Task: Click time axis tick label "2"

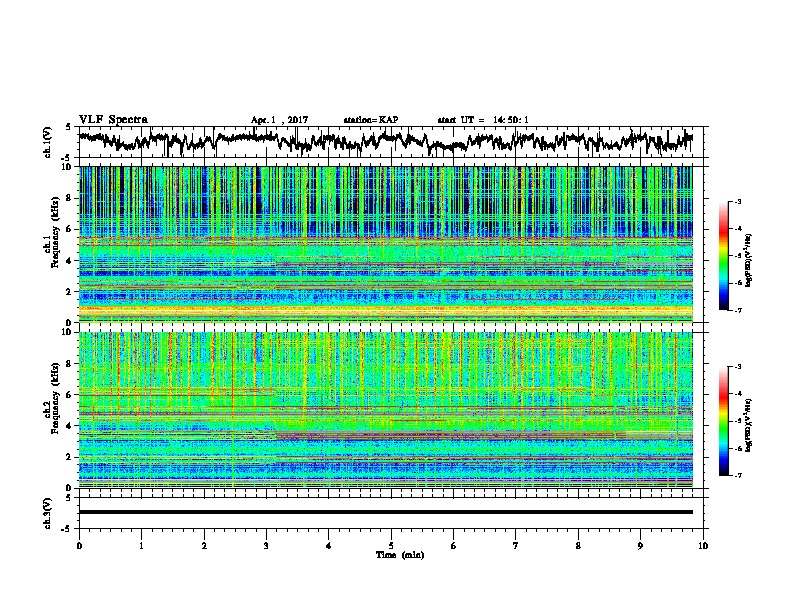Action: pos(204,546)
